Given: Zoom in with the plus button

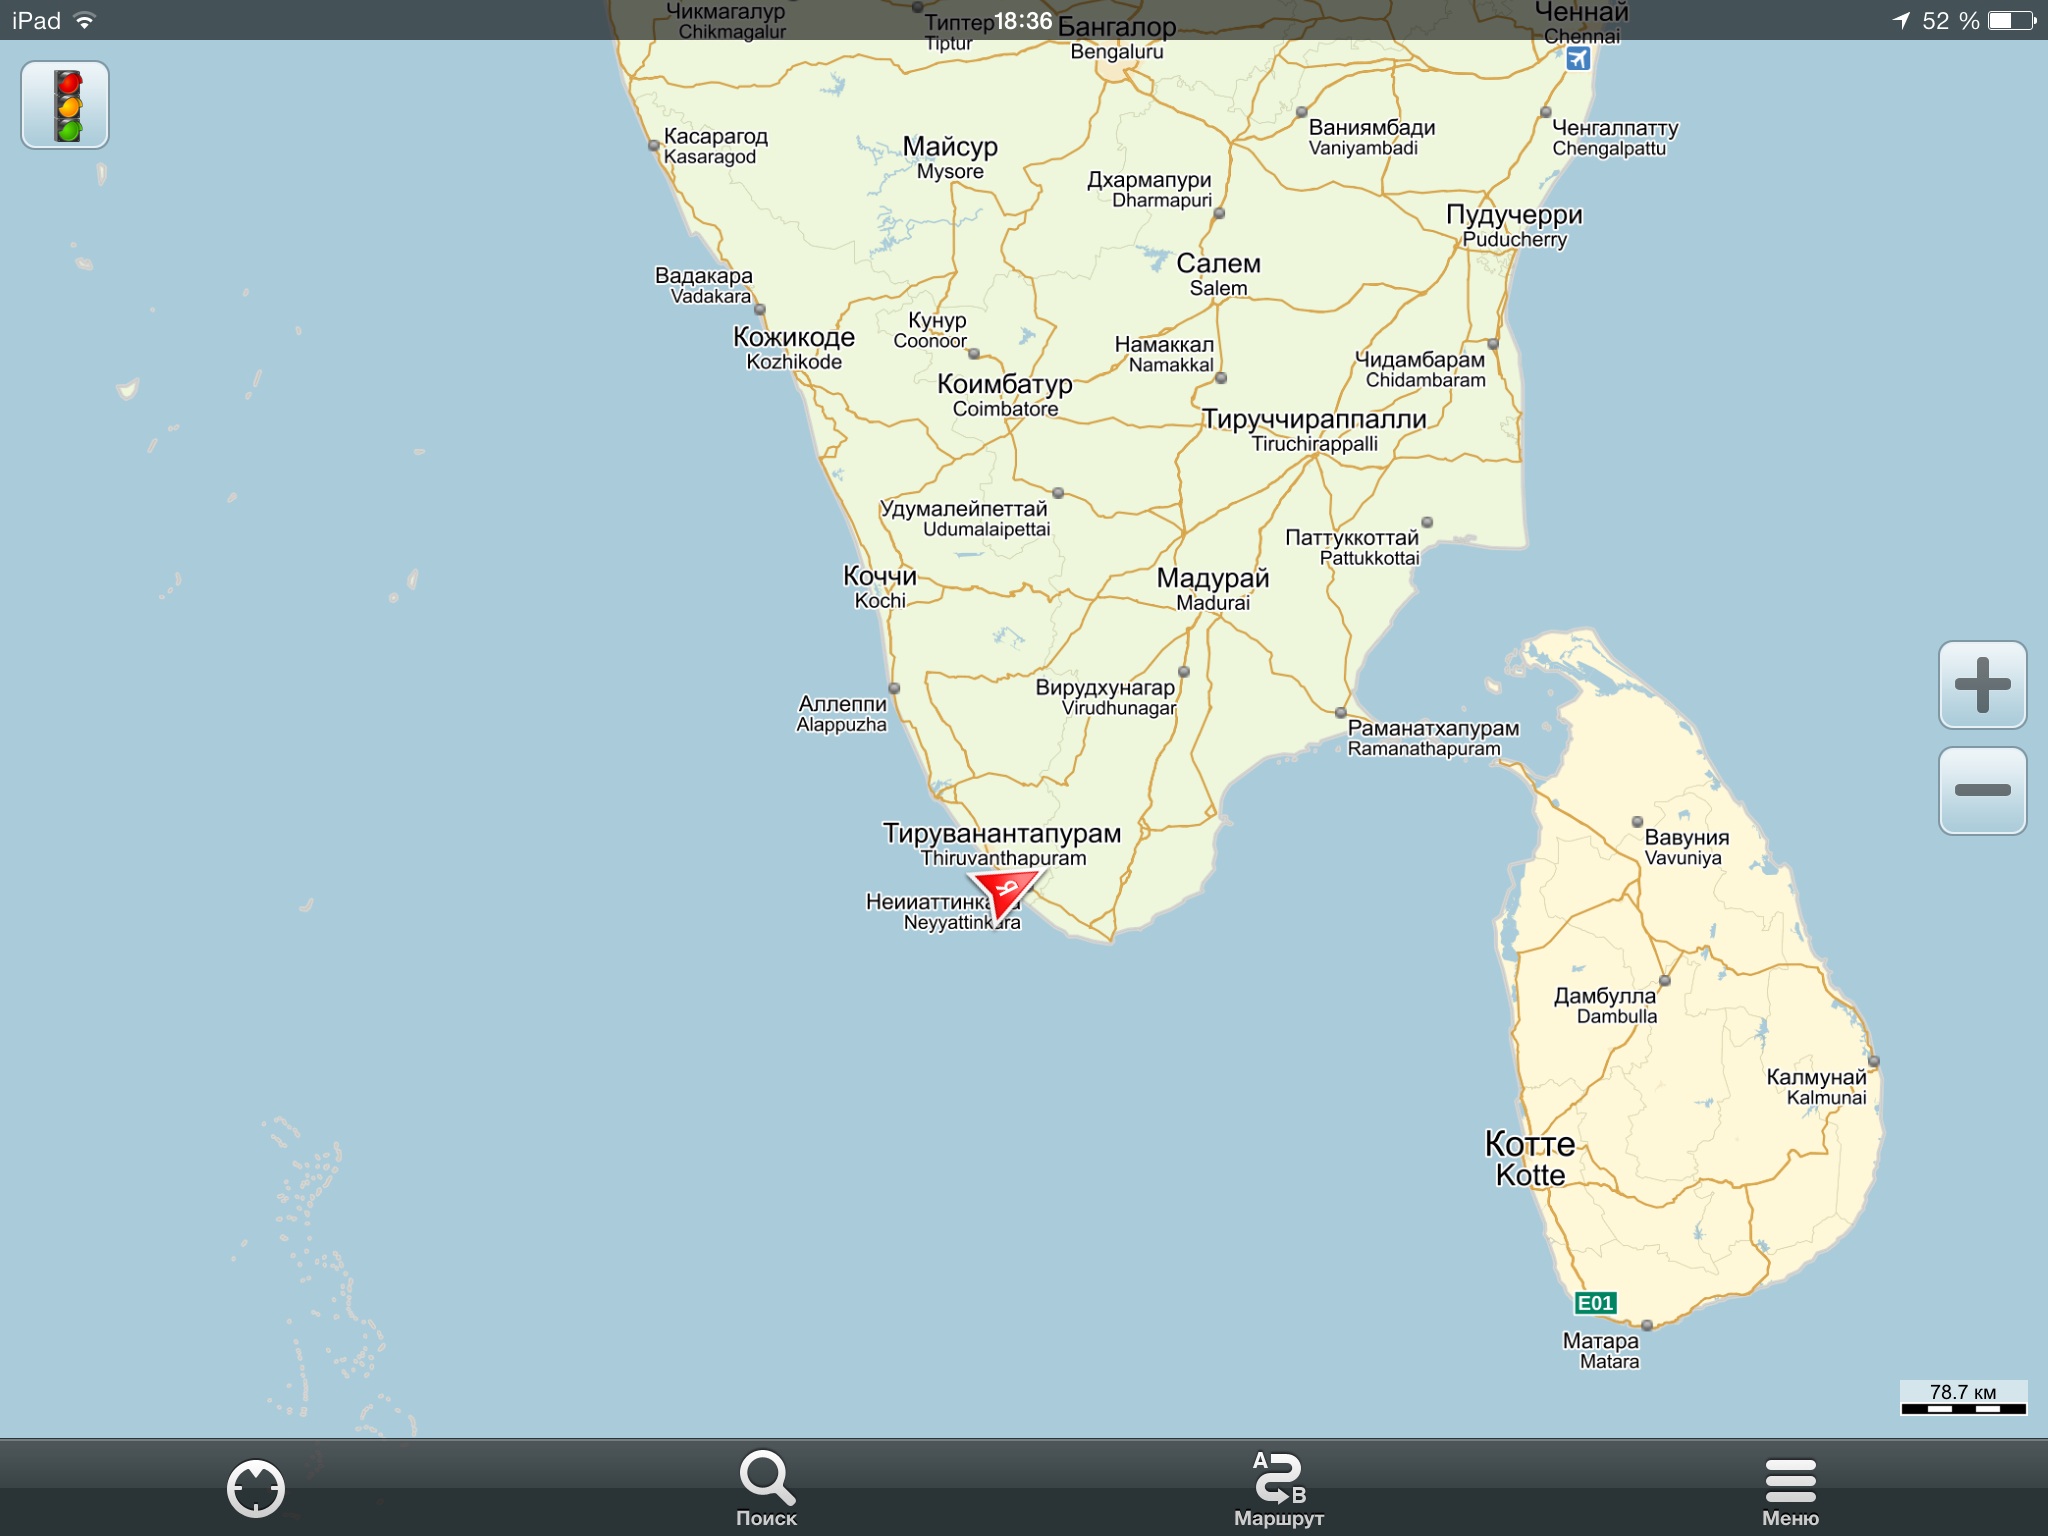Looking at the screenshot, I should (x=1982, y=685).
